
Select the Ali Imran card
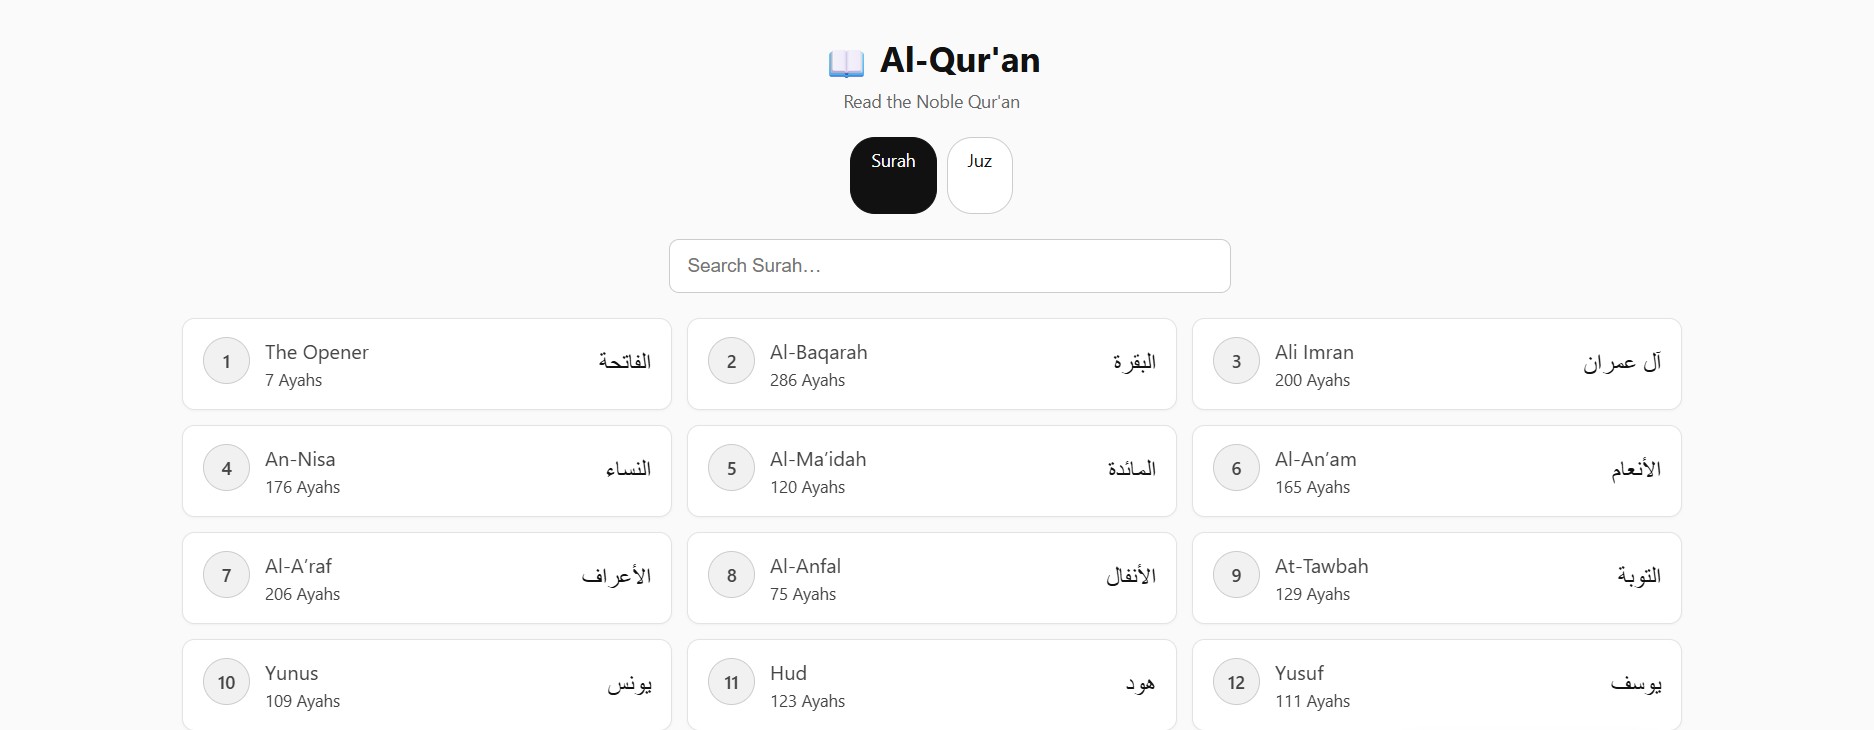point(1436,364)
